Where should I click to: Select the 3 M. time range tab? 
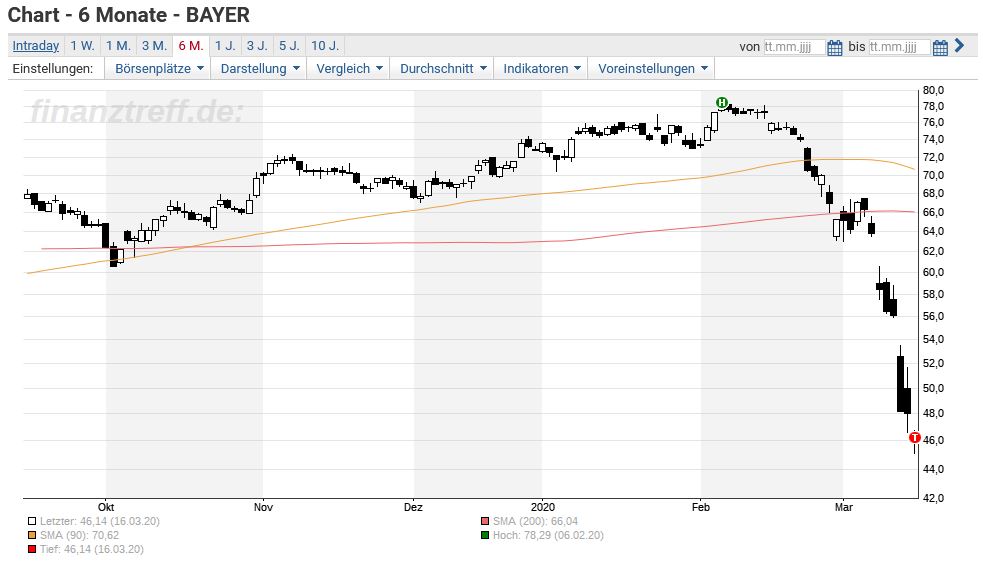[154, 46]
